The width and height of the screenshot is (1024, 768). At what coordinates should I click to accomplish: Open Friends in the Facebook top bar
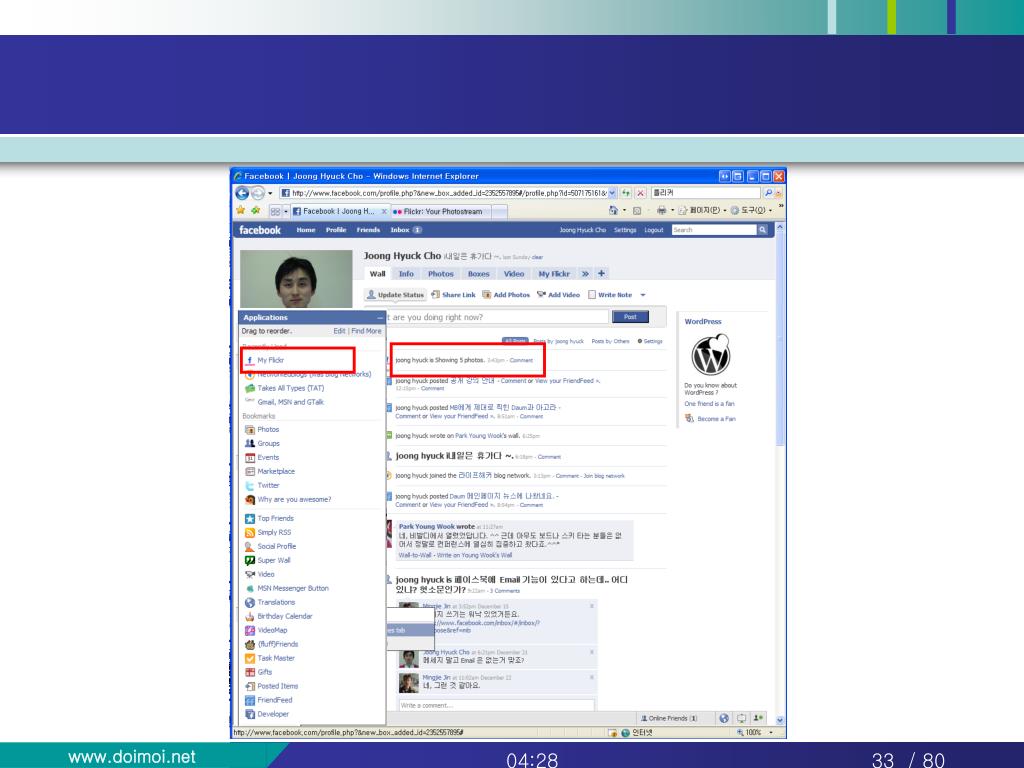point(368,230)
